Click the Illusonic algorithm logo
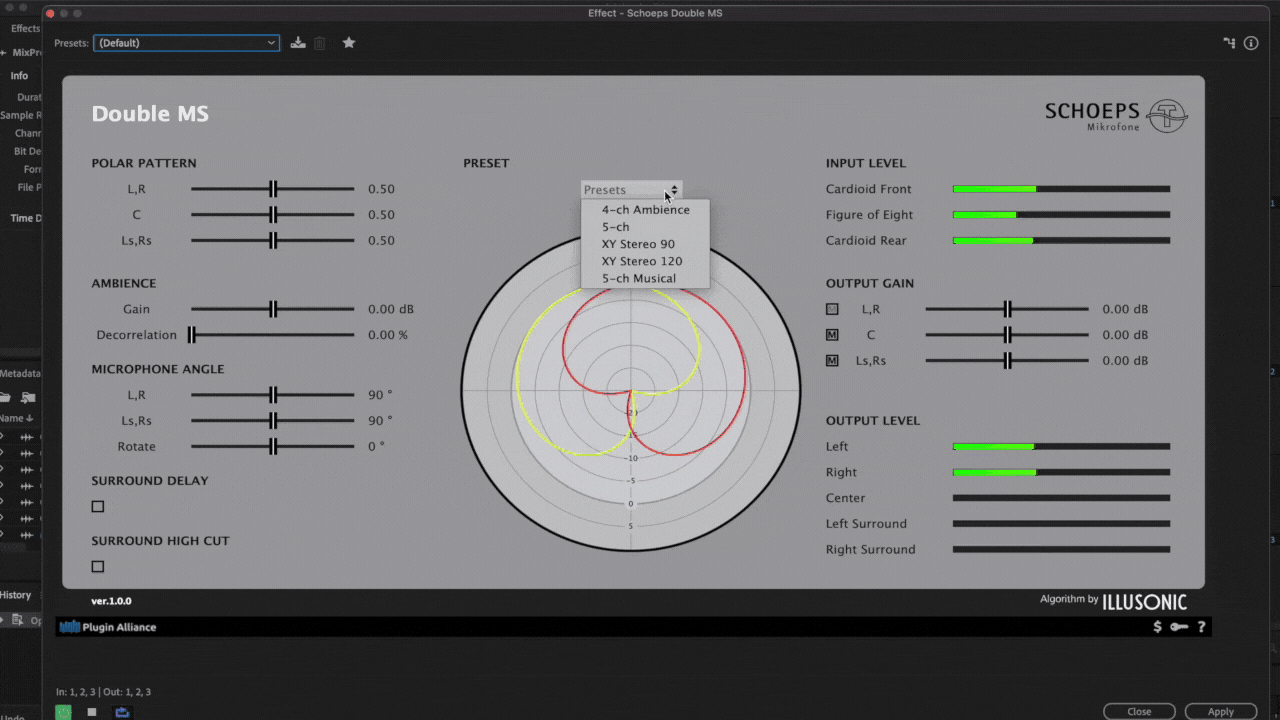Viewport: 1280px width, 720px height. point(1144,601)
